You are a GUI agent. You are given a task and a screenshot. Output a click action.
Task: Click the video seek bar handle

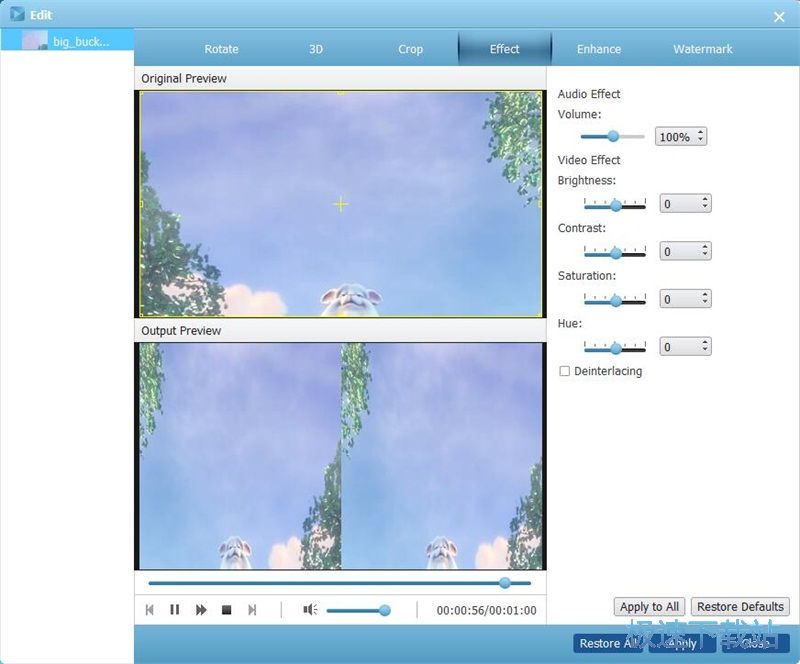click(x=505, y=582)
